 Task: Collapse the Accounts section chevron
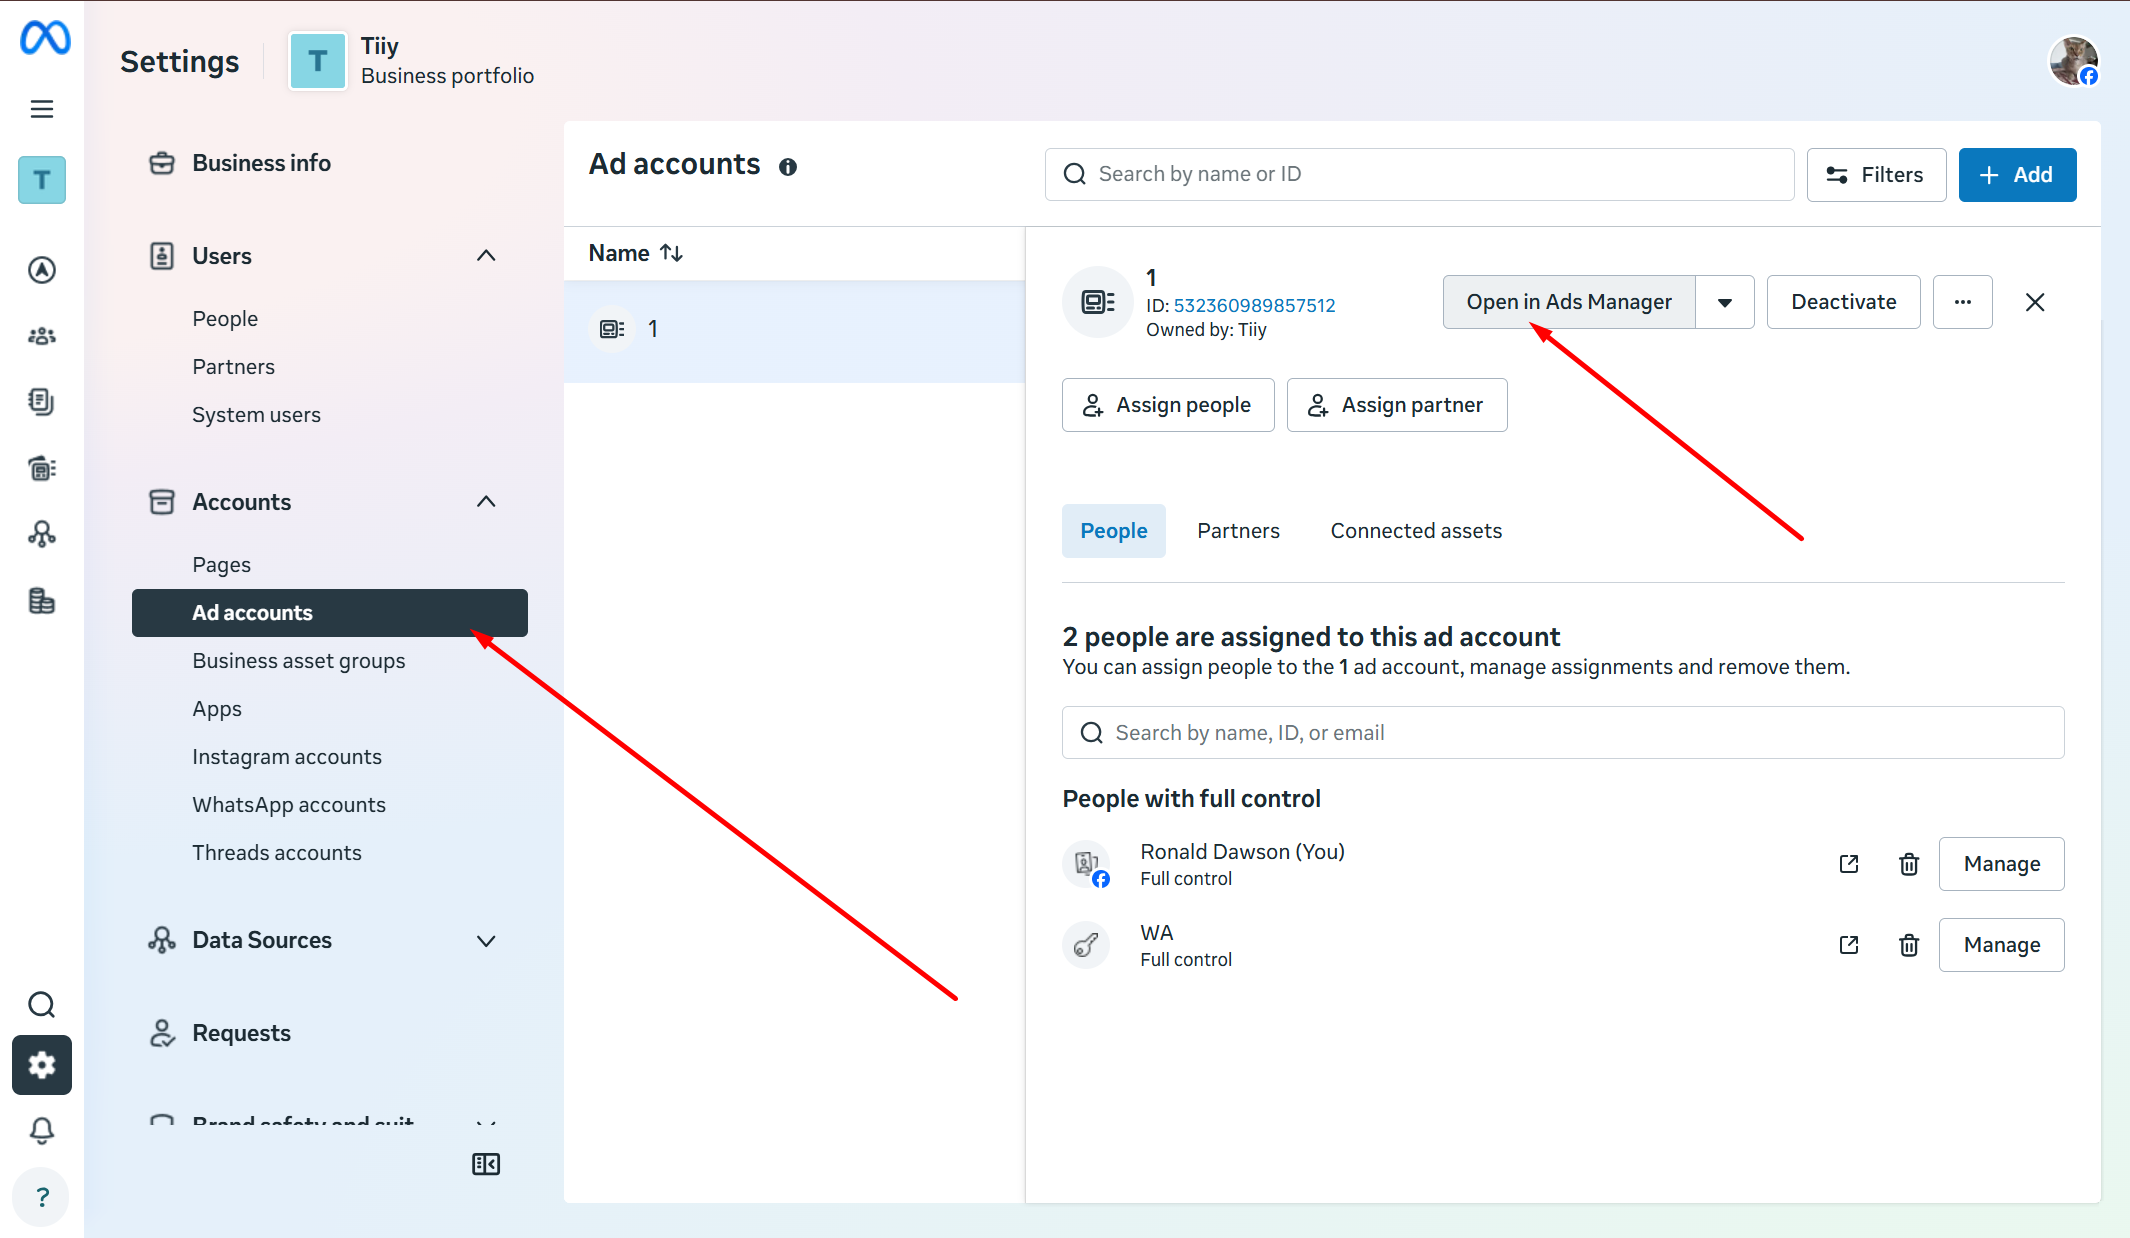tap(486, 502)
